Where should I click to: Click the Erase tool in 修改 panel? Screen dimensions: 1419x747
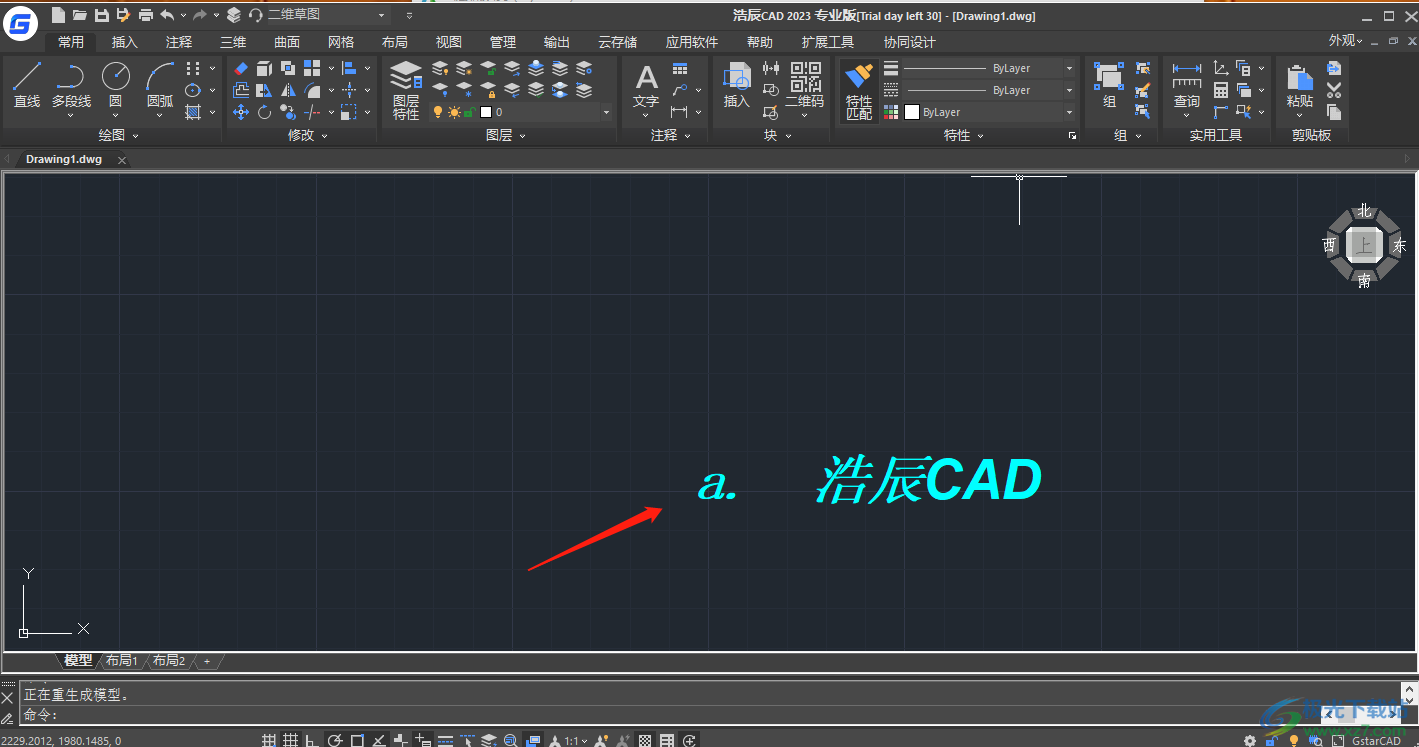coord(241,68)
